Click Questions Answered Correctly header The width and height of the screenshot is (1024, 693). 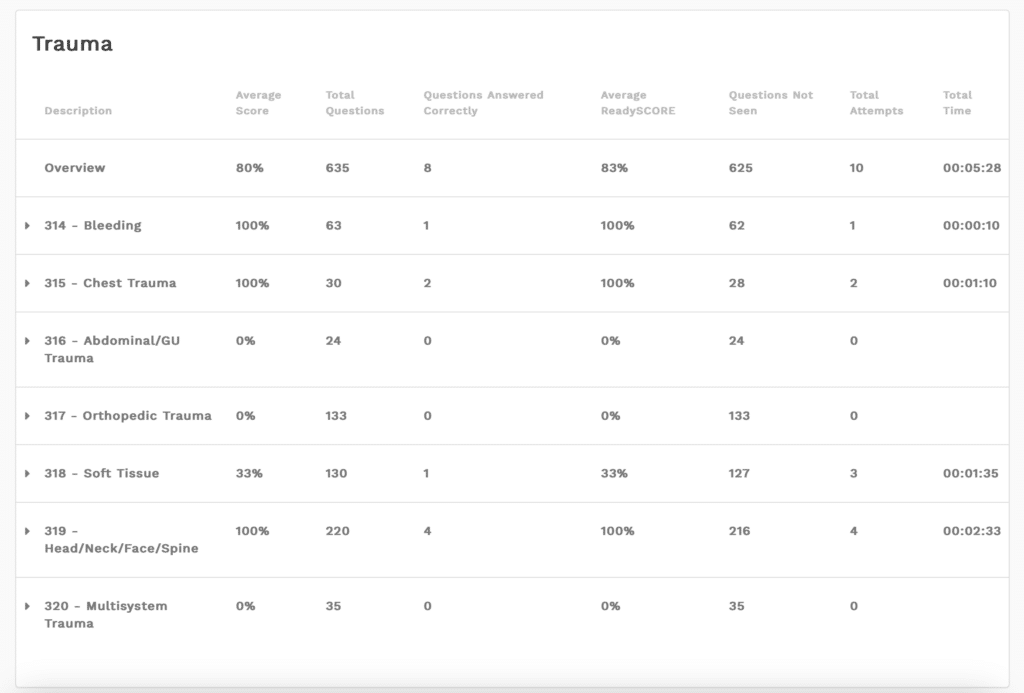(x=483, y=103)
